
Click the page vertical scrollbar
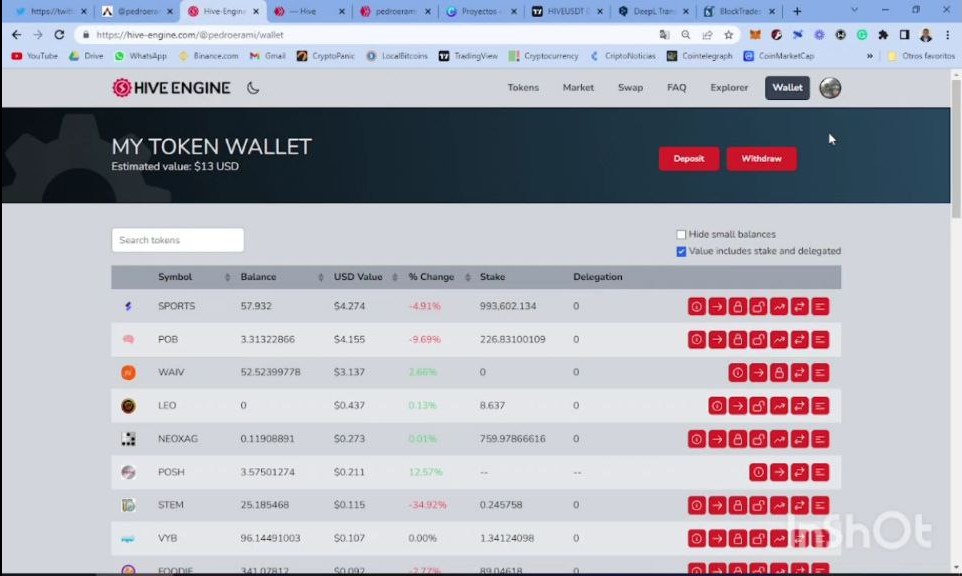click(956, 147)
